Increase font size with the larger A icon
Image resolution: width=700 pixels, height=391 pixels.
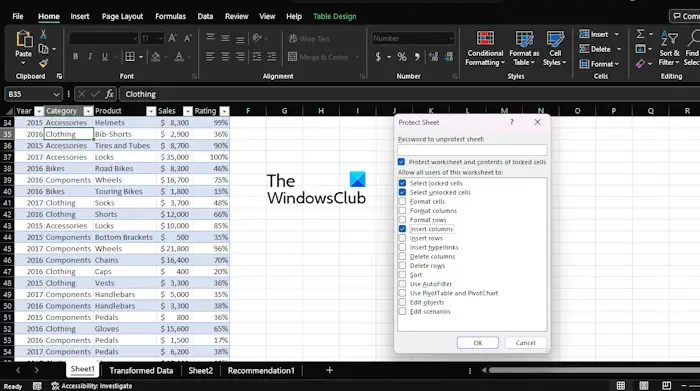(x=172, y=38)
